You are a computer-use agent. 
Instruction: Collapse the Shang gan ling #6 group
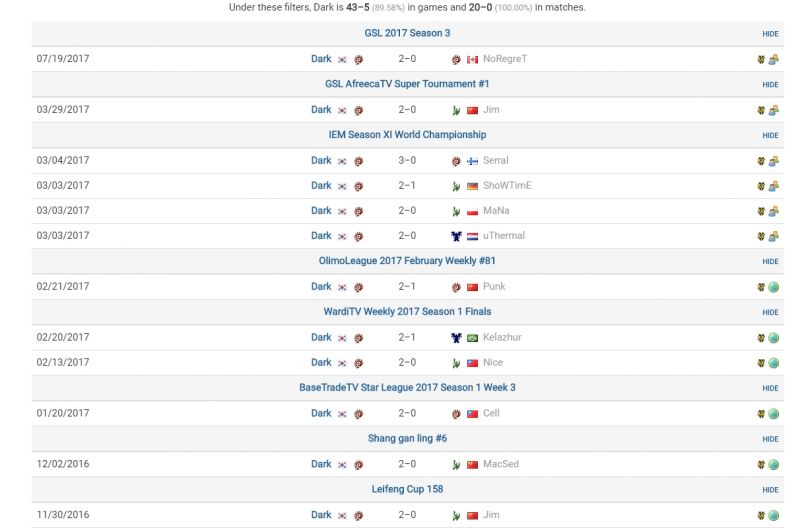point(770,439)
